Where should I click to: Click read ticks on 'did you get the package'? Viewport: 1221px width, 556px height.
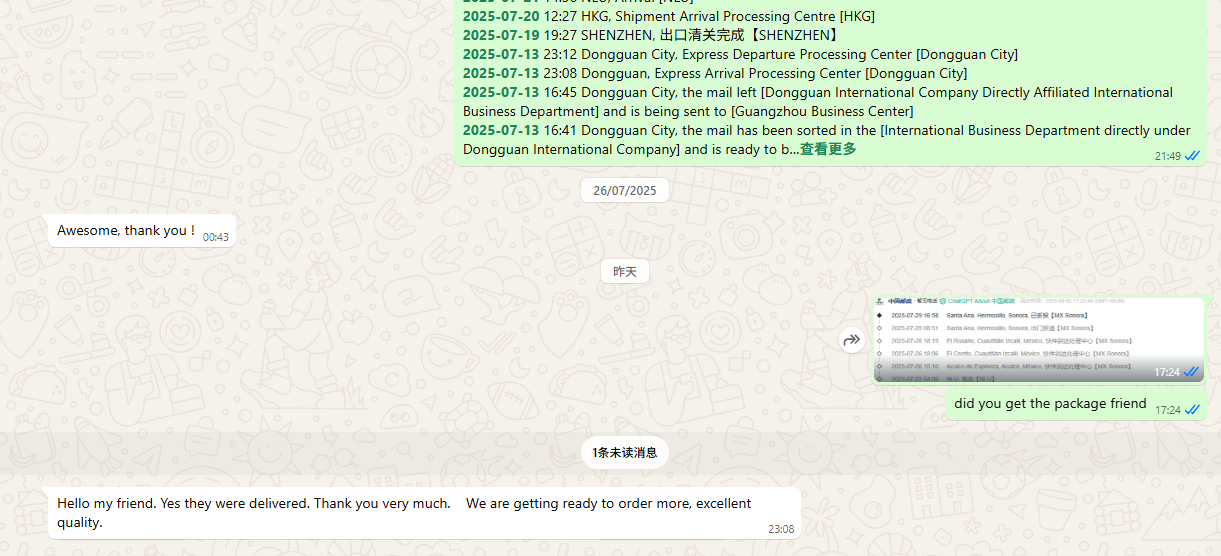click(x=1192, y=410)
